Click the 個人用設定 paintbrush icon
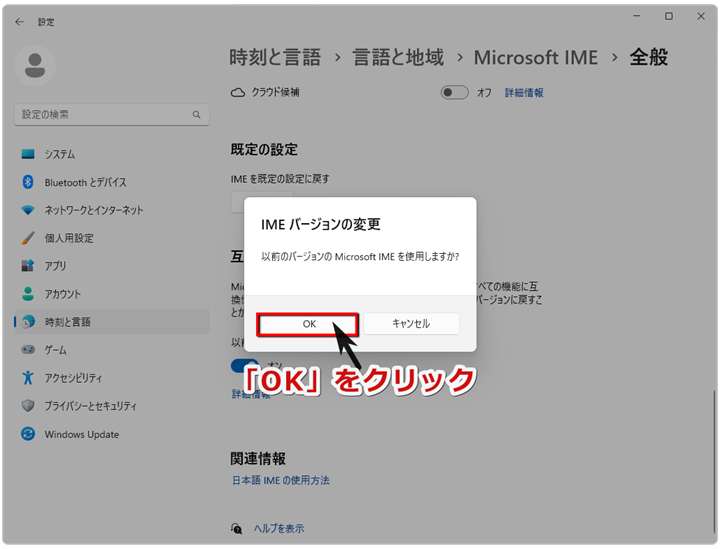This screenshot has width=720, height=549. 28,238
